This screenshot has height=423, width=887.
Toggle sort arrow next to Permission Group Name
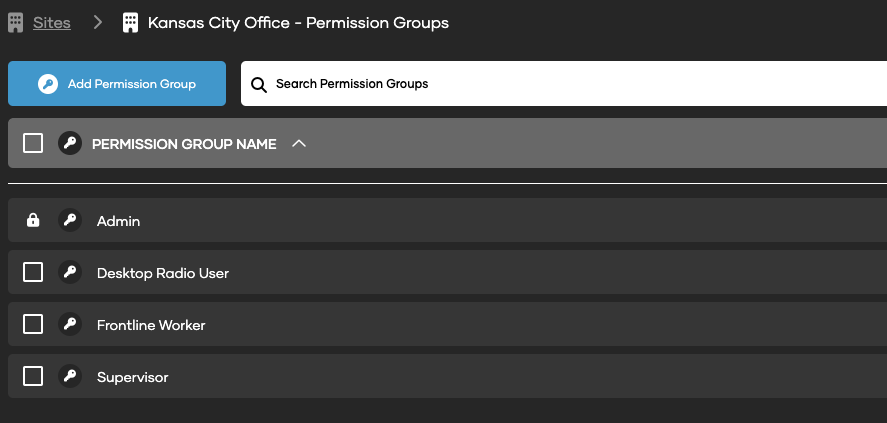point(298,143)
